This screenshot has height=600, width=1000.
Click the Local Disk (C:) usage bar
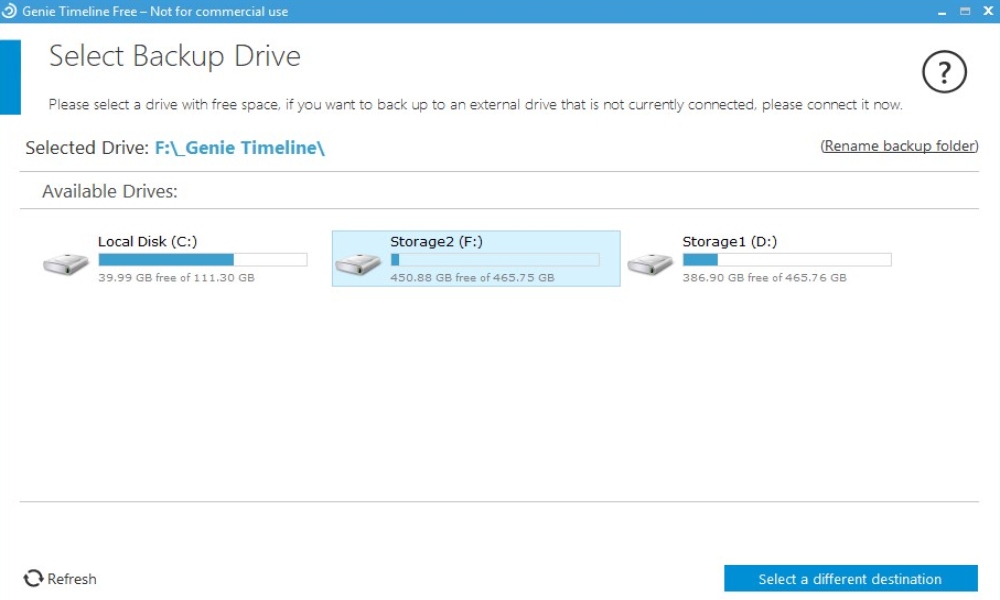tap(203, 260)
